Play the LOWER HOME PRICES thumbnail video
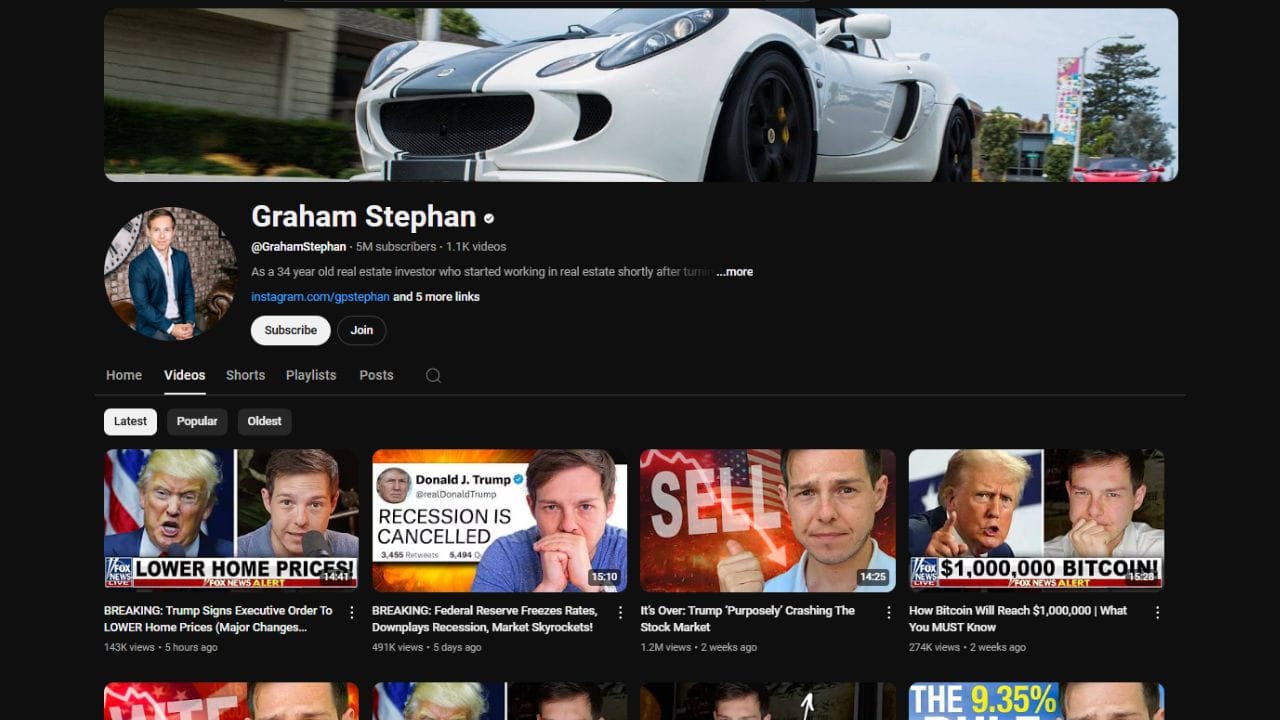Screen dimensions: 1280x720 pos(231,520)
